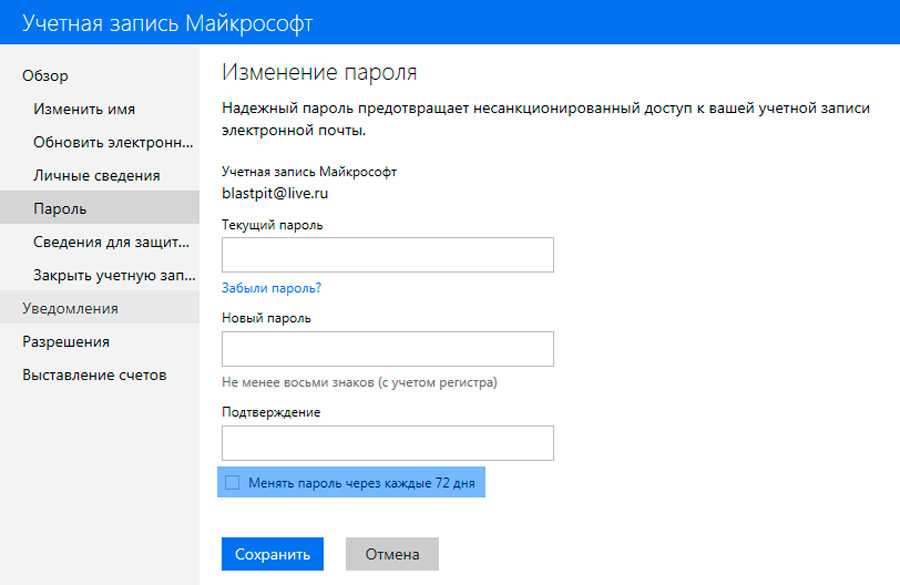Go to Личные сведения page

[96, 176]
